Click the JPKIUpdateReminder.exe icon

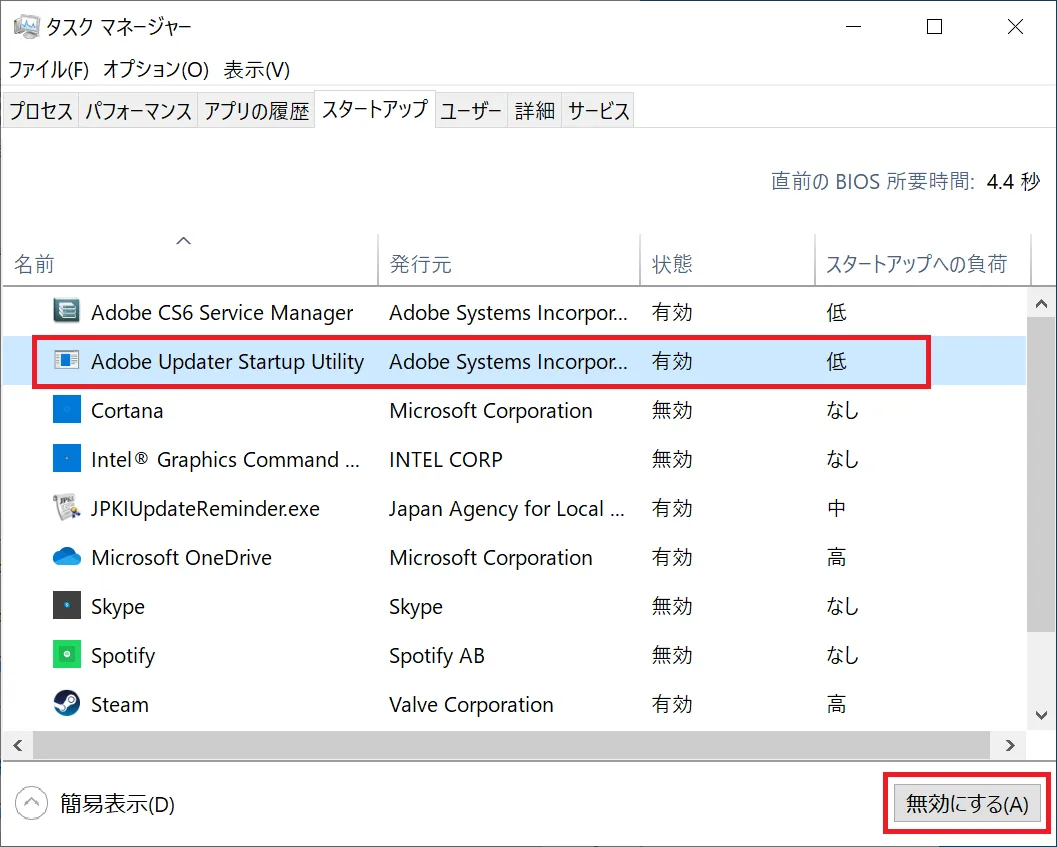(67, 507)
